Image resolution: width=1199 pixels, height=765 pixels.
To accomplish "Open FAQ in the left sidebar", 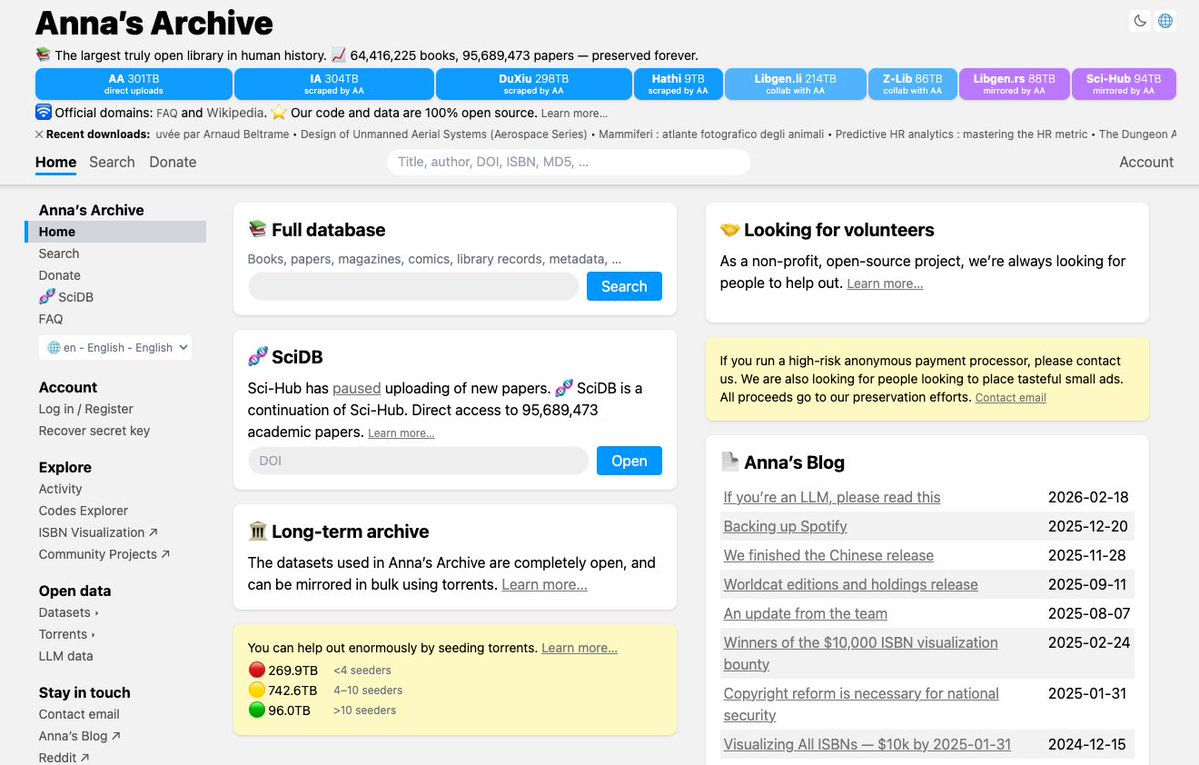I will [x=51, y=319].
